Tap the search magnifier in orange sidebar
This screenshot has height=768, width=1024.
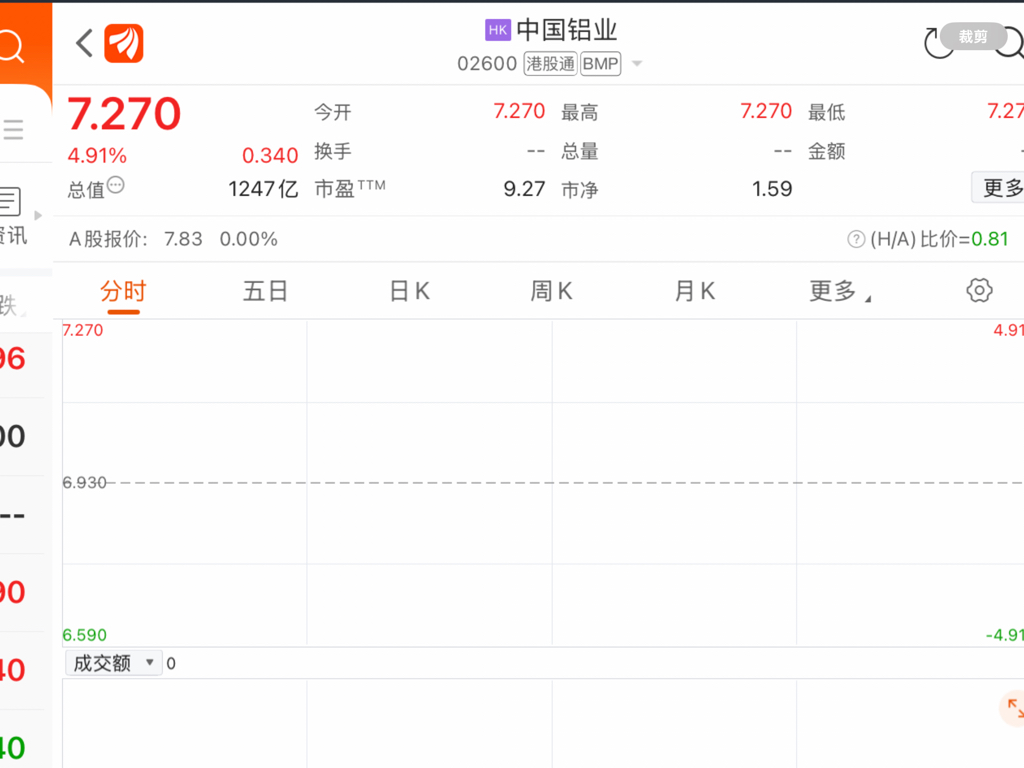(11, 46)
